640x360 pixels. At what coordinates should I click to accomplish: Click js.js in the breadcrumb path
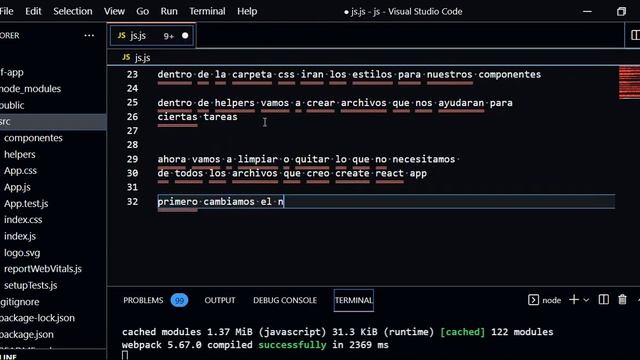(142, 58)
